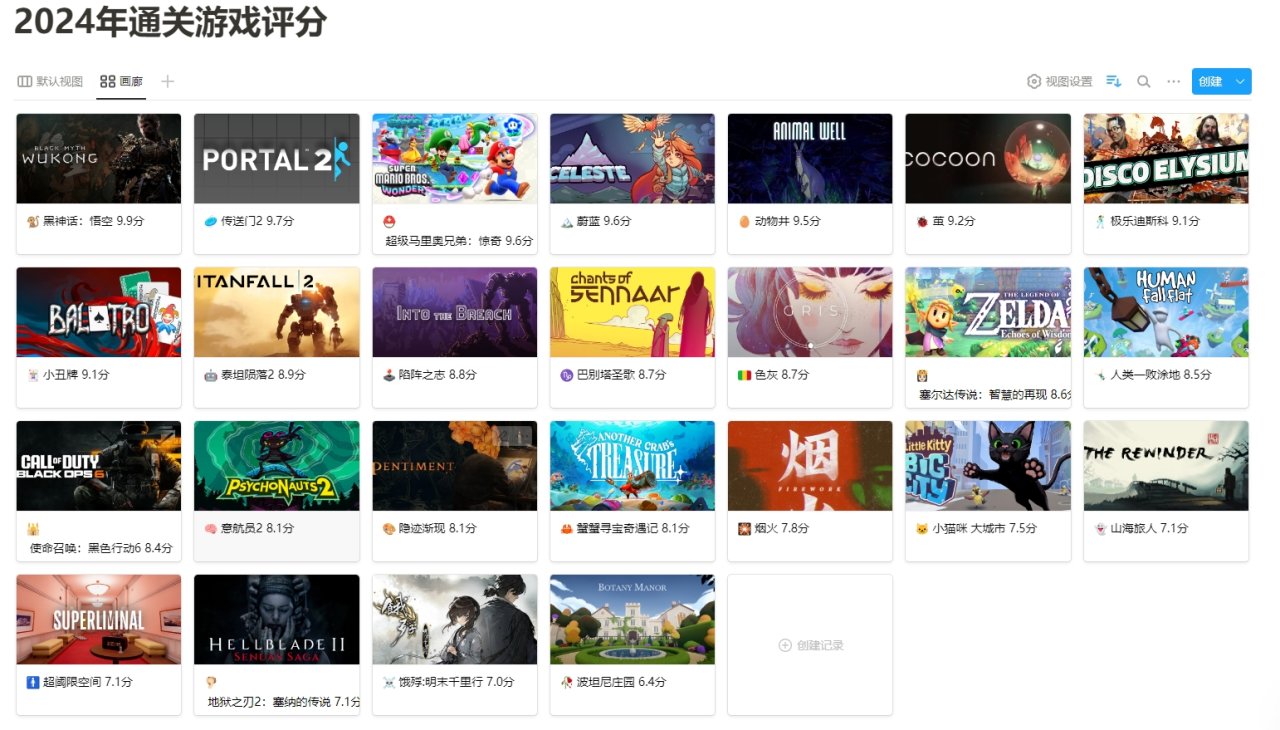
Task: Click the search magnifier icon
Action: [1144, 81]
